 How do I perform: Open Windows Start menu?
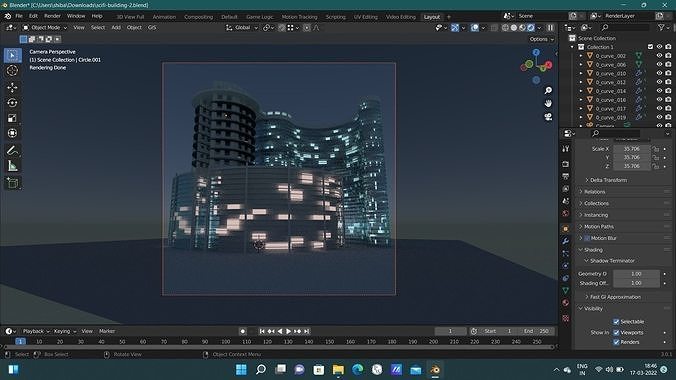pos(241,370)
